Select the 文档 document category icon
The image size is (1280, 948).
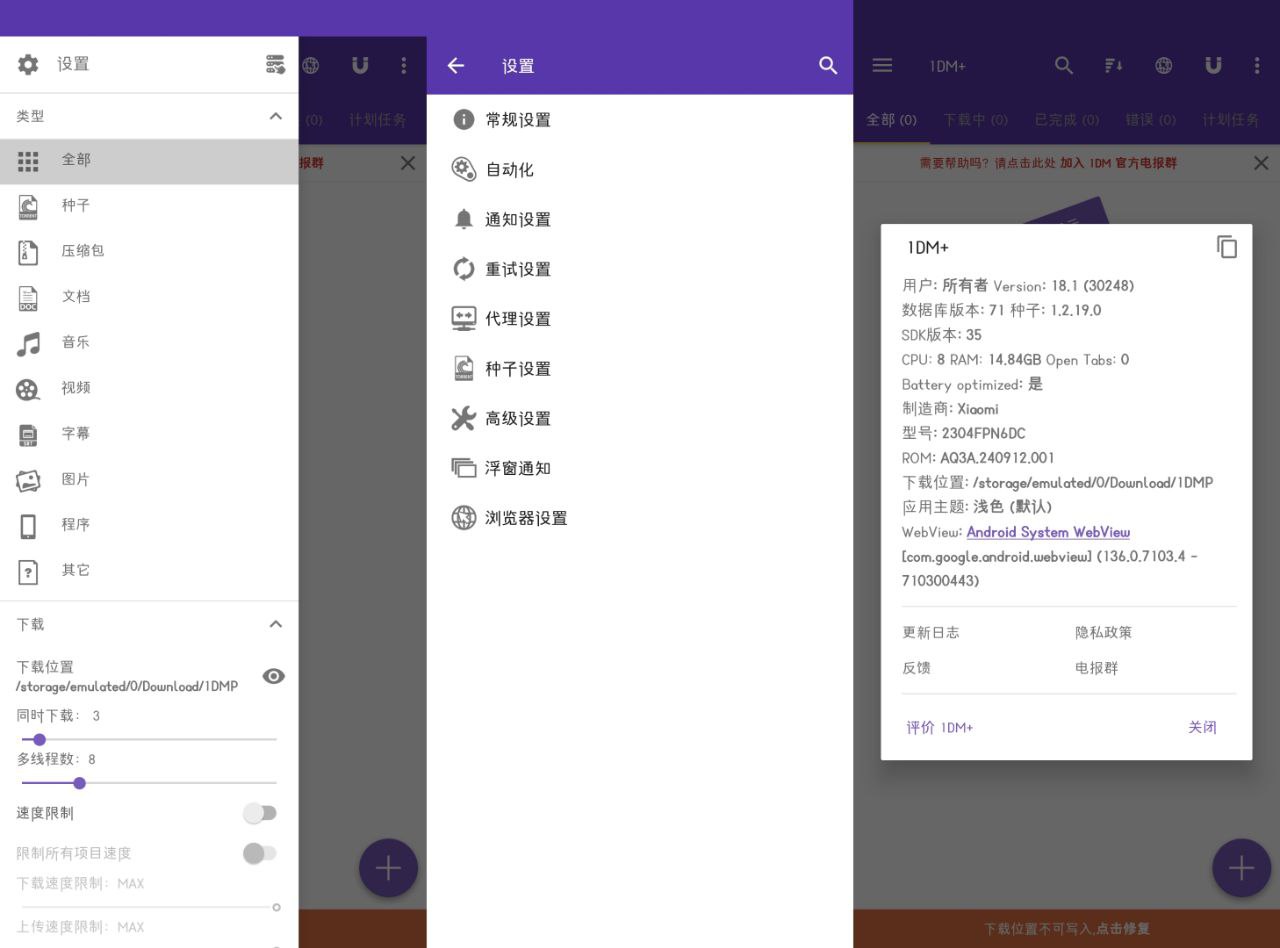coord(28,298)
